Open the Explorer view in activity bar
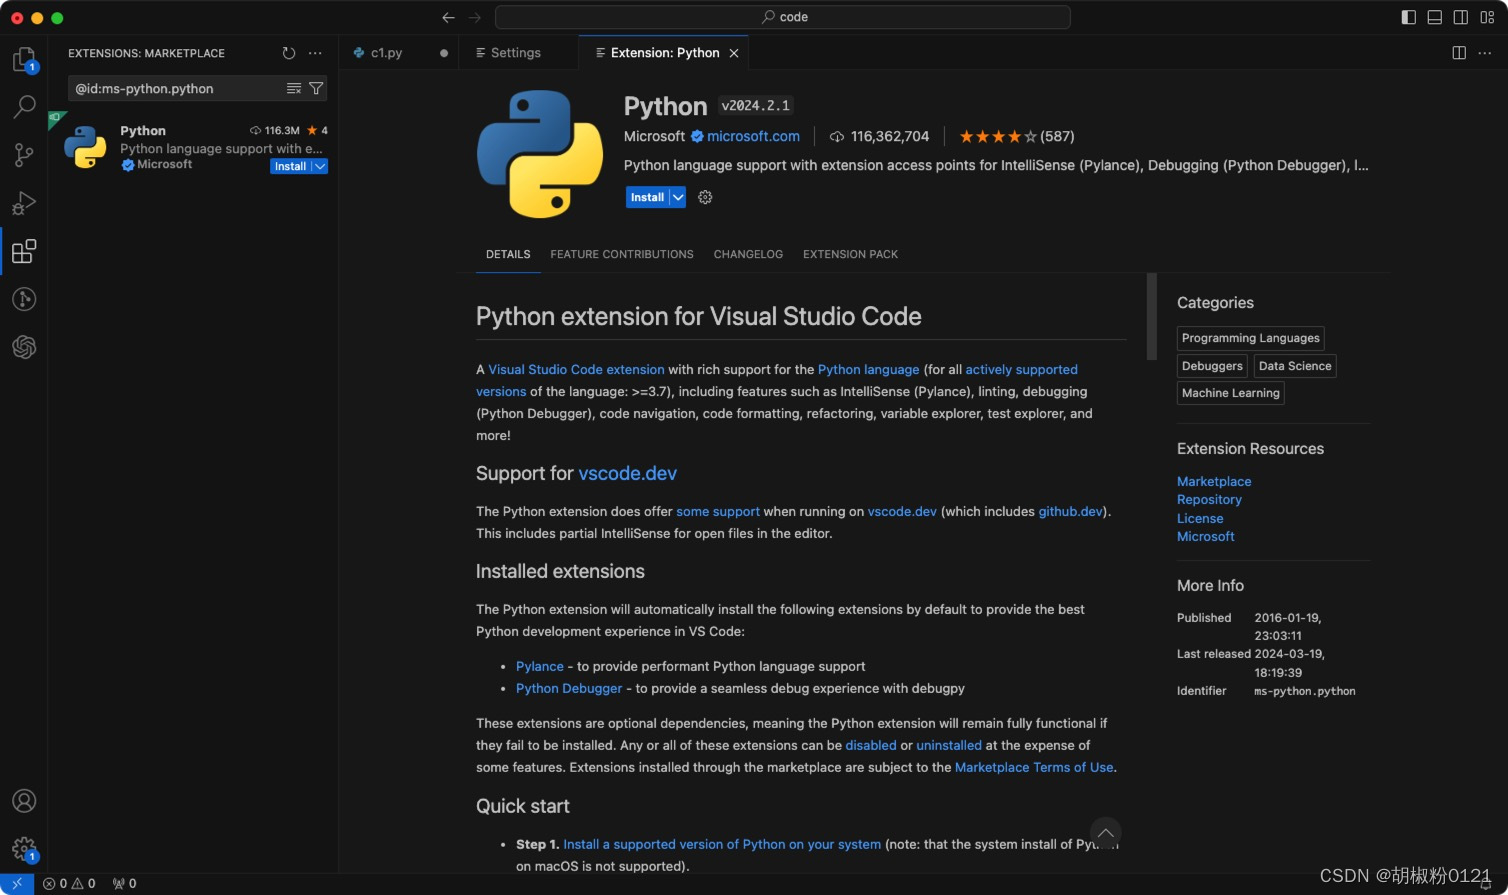 pos(24,60)
